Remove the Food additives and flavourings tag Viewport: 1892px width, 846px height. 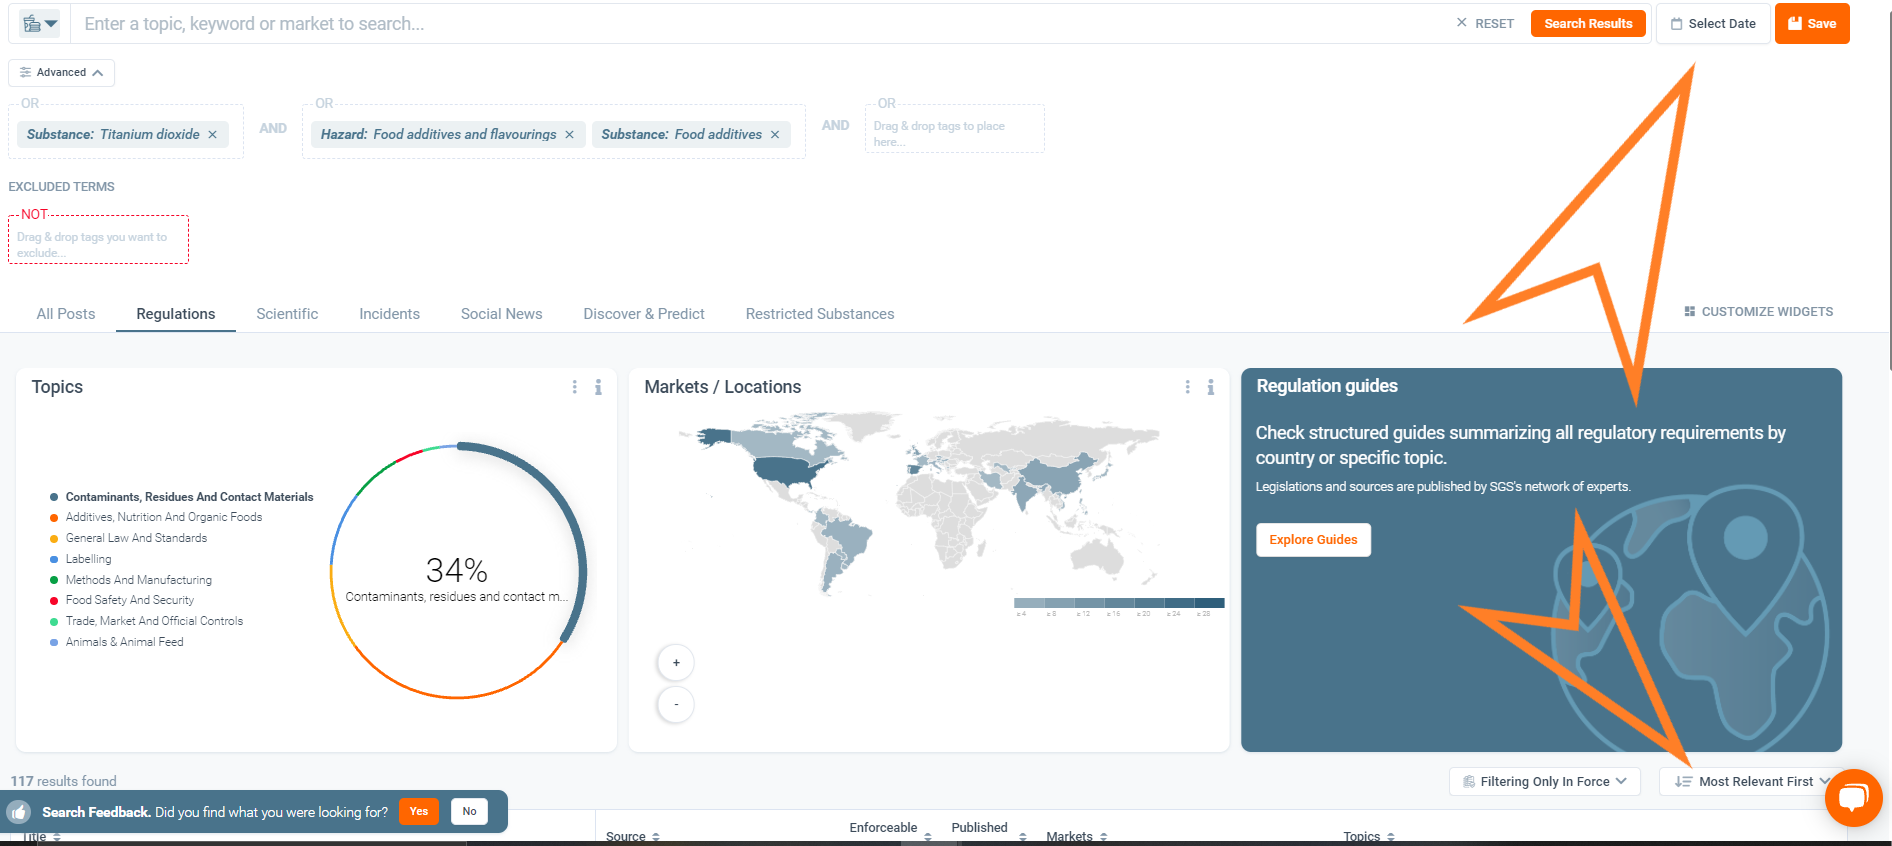coord(569,135)
